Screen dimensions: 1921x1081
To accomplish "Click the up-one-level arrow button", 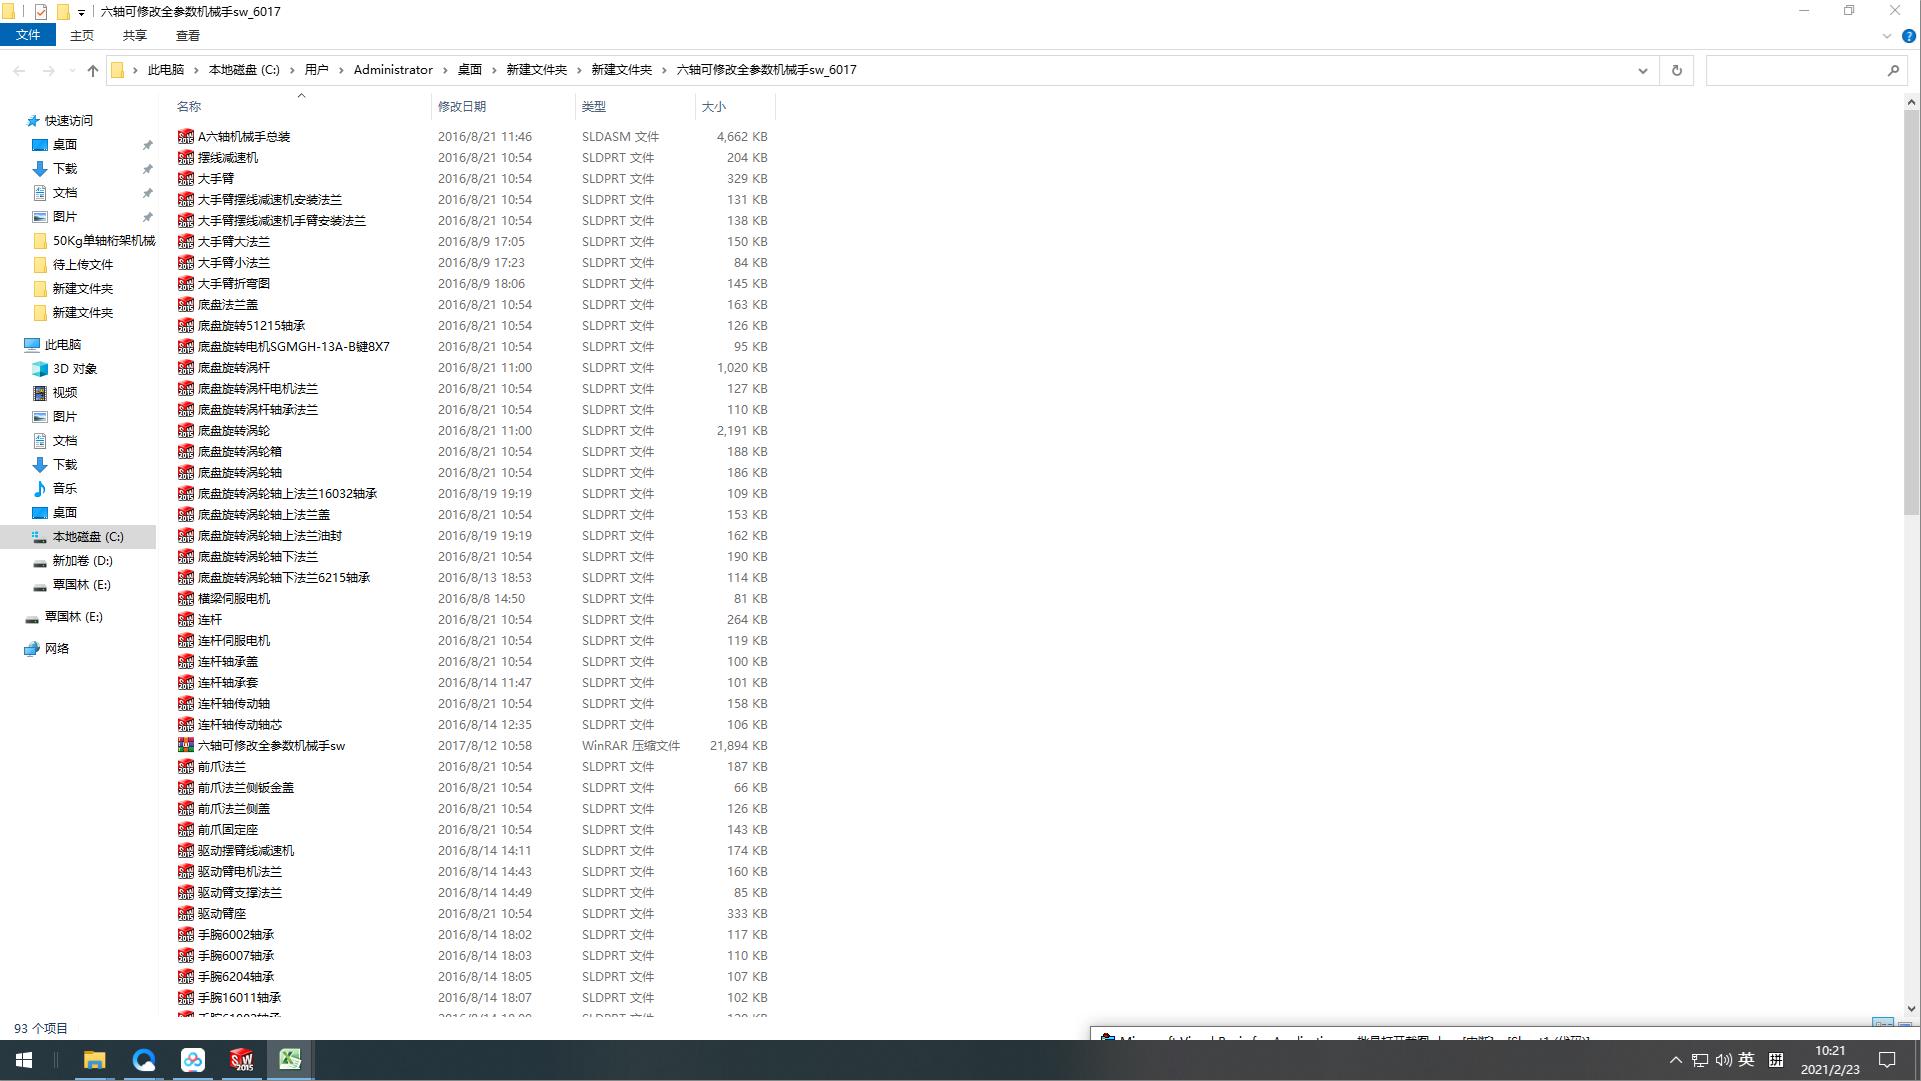I will pos(93,70).
